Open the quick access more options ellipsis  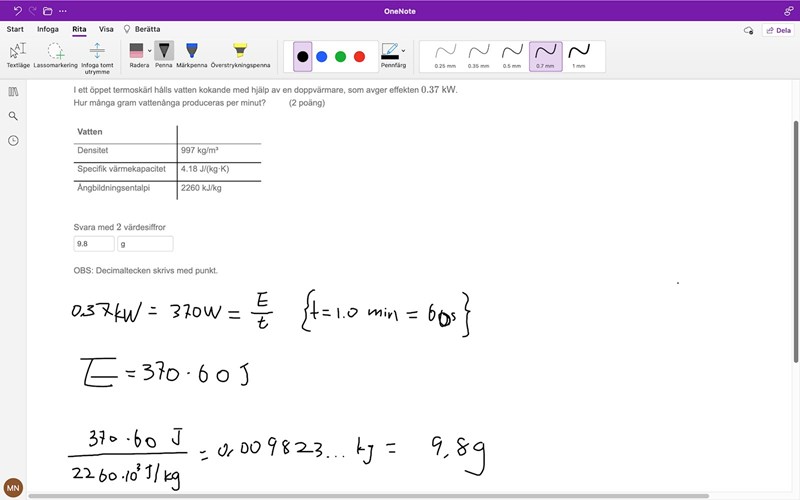point(63,10)
